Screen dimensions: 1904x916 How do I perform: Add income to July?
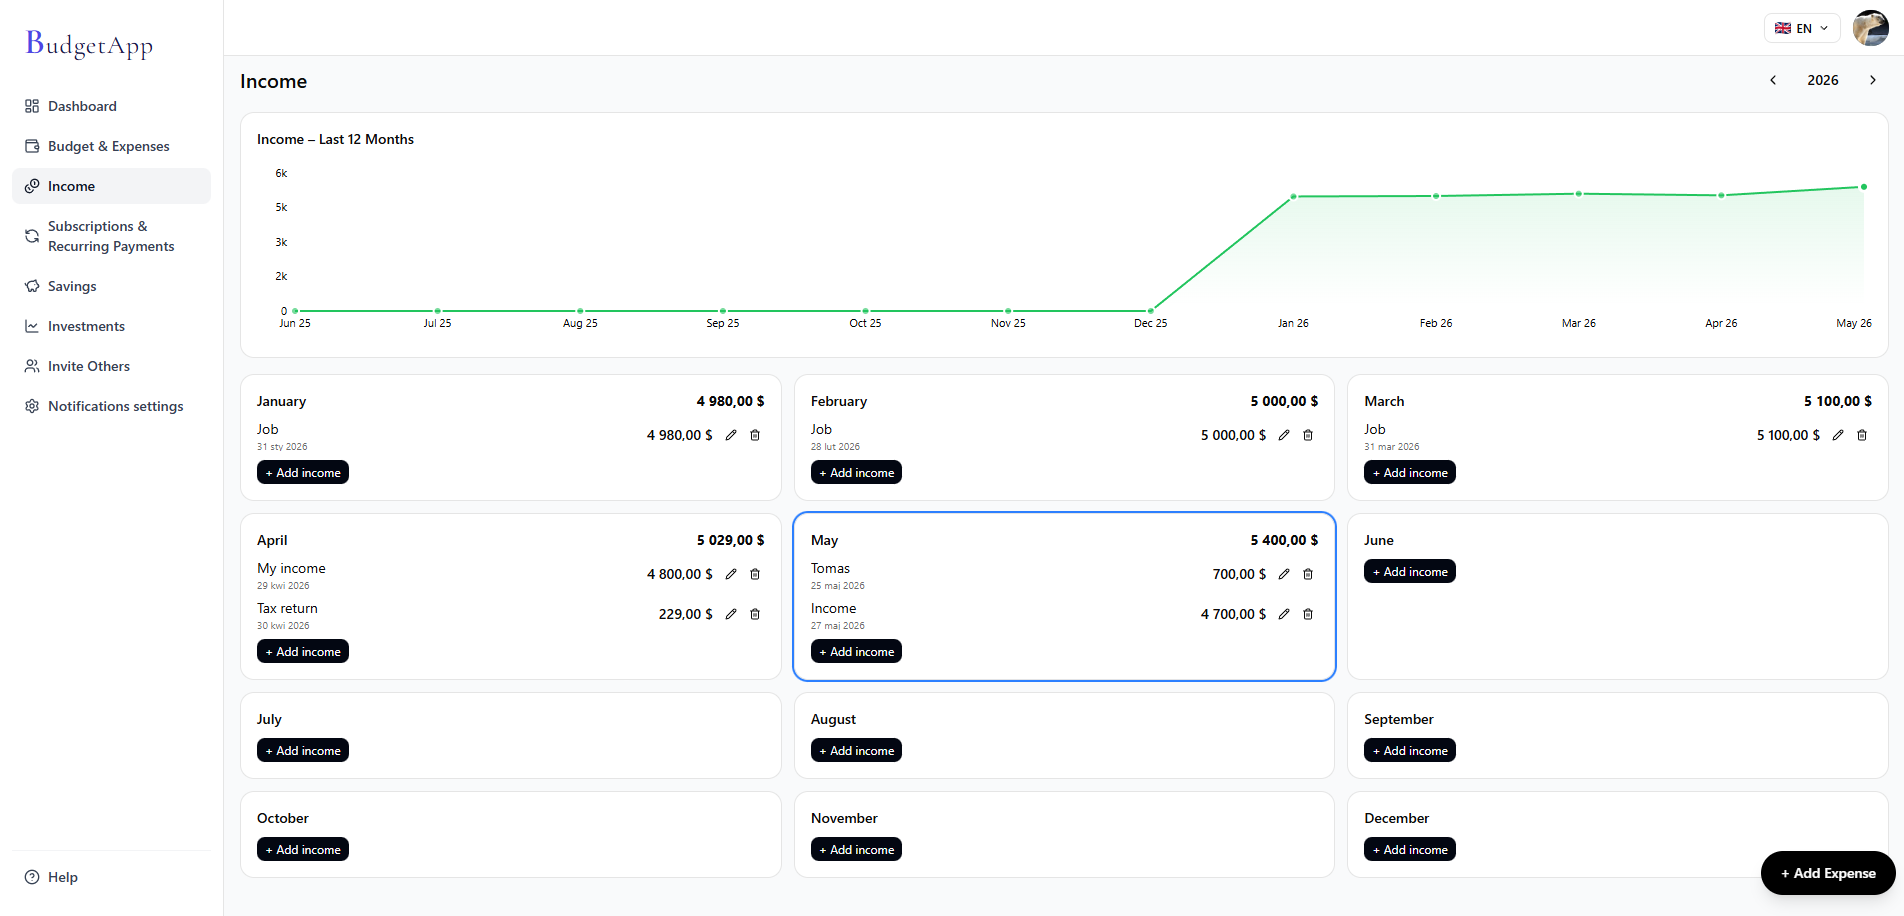click(x=303, y=750)
